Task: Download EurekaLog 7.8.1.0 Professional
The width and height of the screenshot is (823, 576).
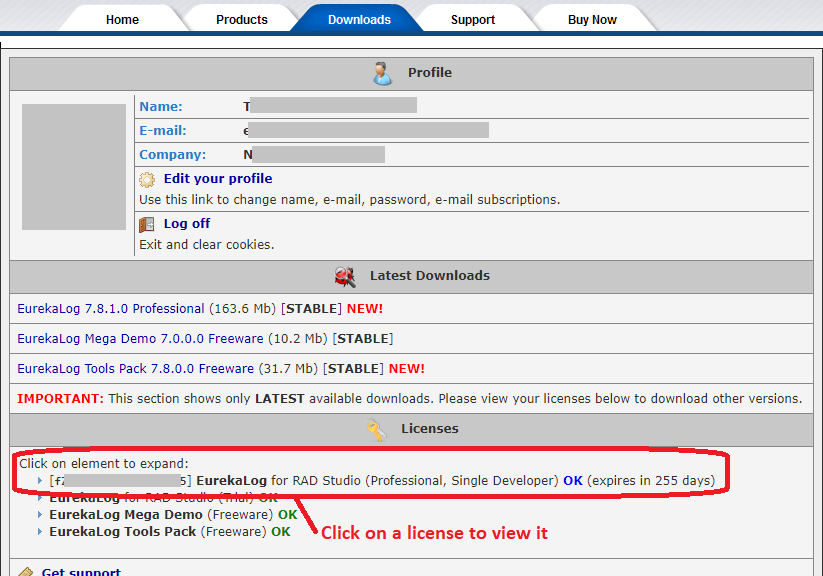Action: [x=111, y=309]
